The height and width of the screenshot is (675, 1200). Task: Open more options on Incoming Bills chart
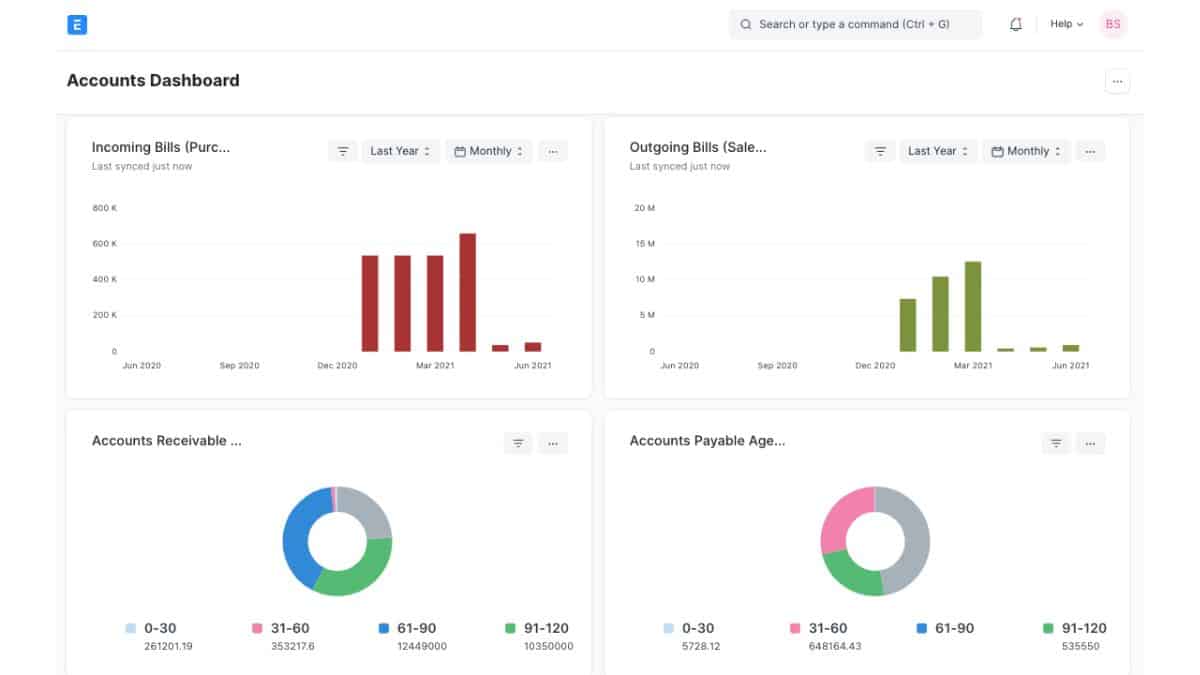point(553,152)
